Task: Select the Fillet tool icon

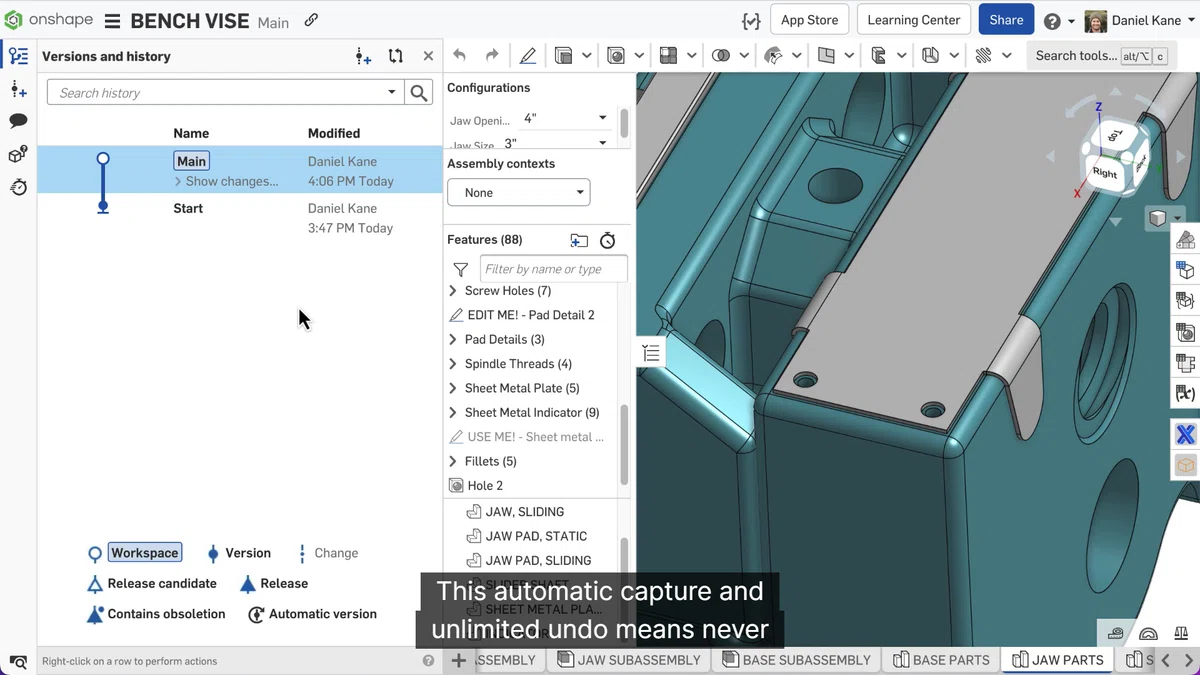Action: pos(616,56)
